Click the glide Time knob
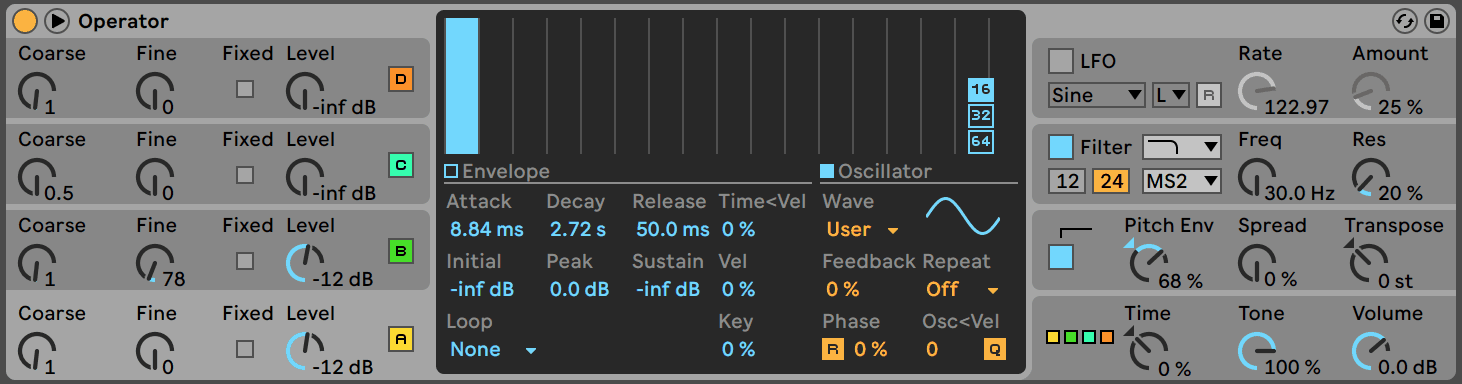1462x384 pixels. click(x=1148, y=351)
